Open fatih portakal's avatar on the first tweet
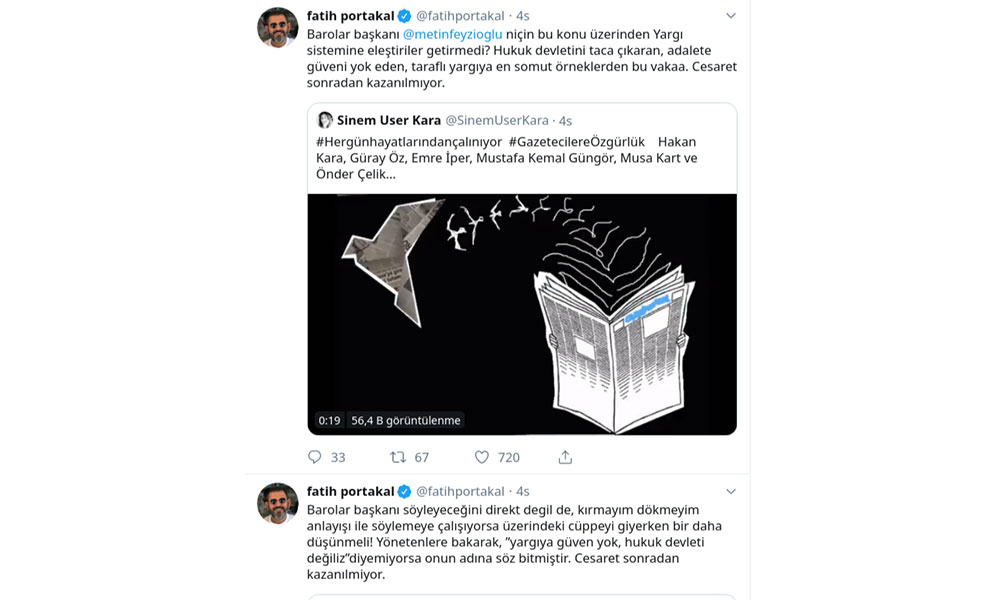Viewport: 1000px width, 600px height. pyautogui.click(x=277, y=27)
